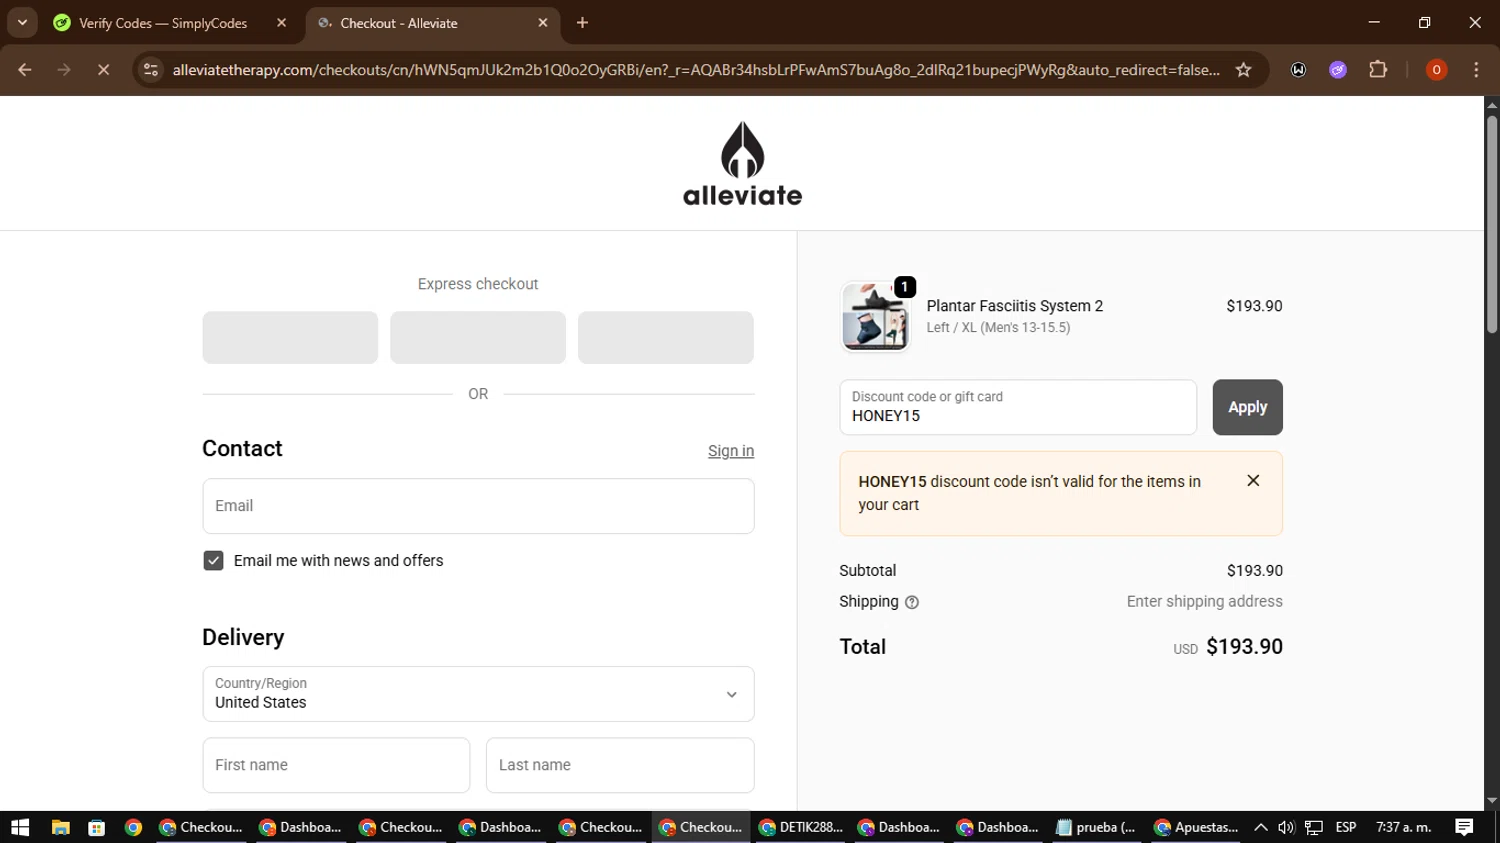The width and height of the screenshot is (1500, 843).
Task: Bookmark this page with the star icon
Action: [1243, 70]
